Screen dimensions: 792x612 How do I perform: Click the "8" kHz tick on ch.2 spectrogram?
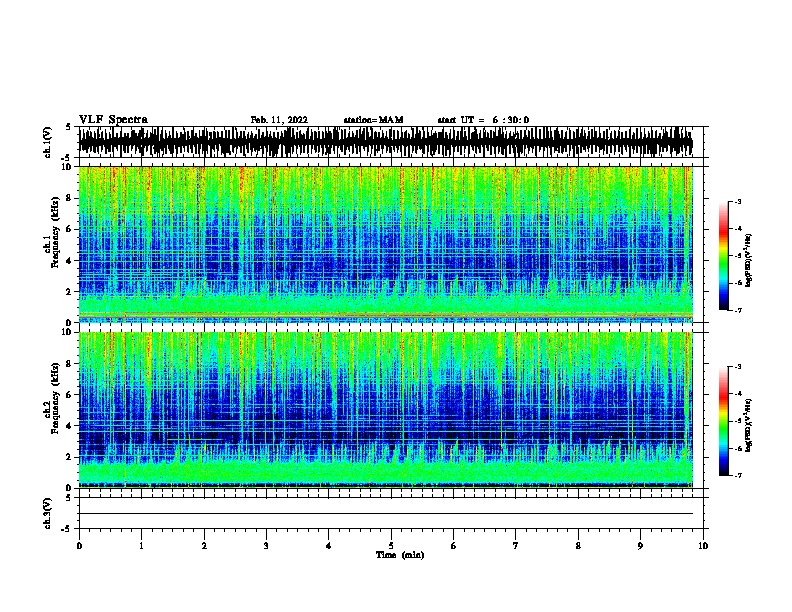coord(69,364)
